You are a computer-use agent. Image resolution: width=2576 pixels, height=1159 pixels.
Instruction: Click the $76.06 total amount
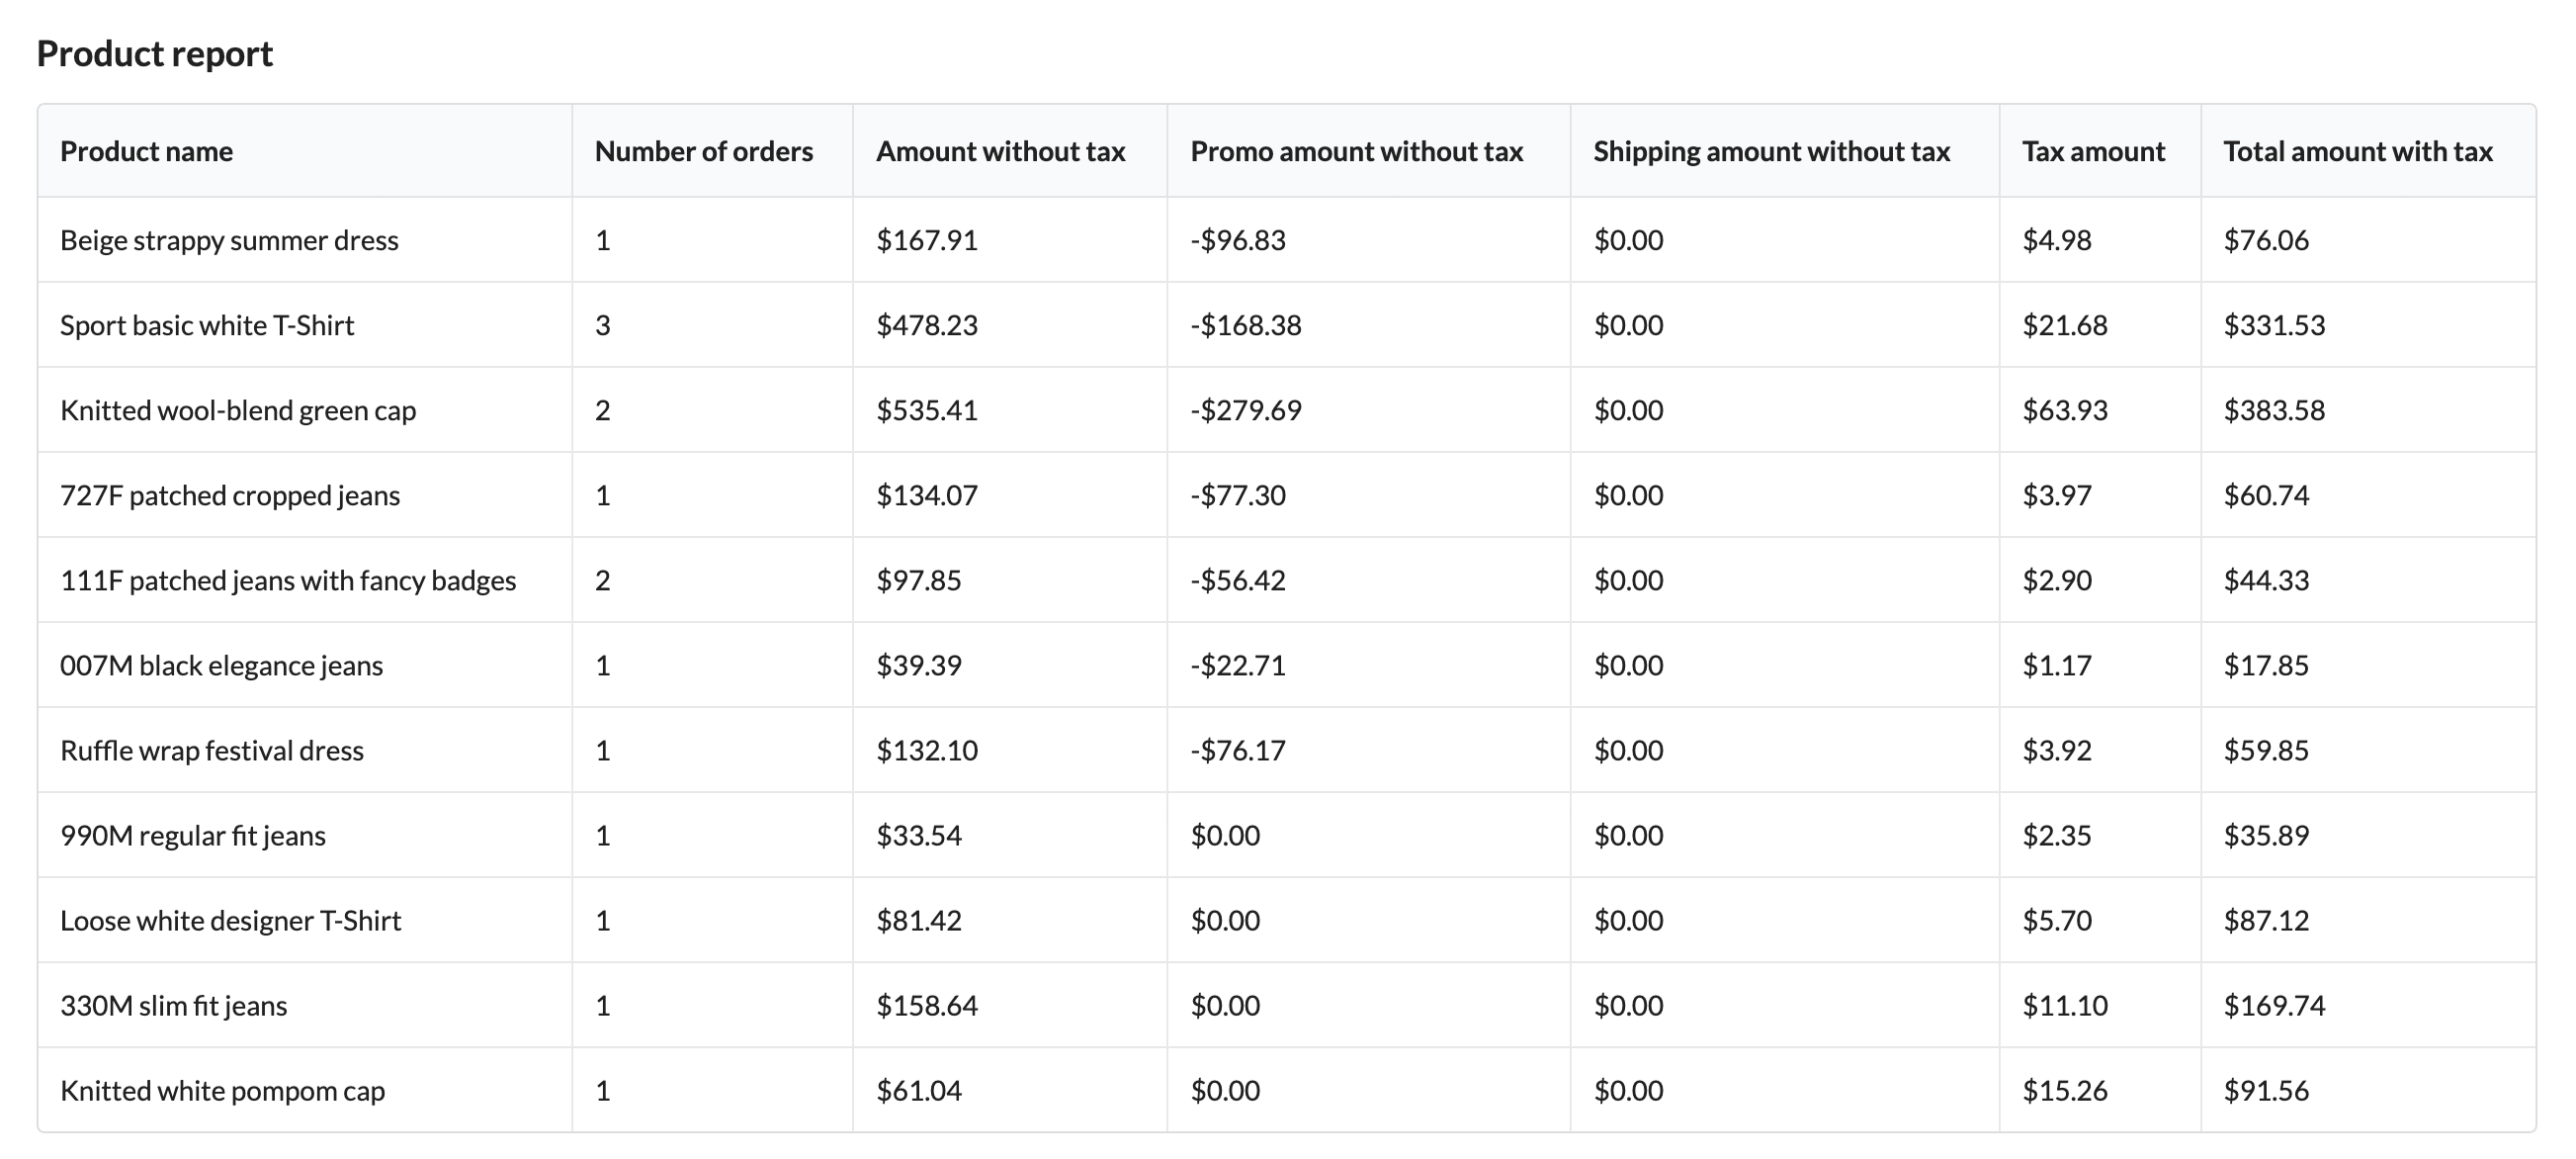(2266, 240)
